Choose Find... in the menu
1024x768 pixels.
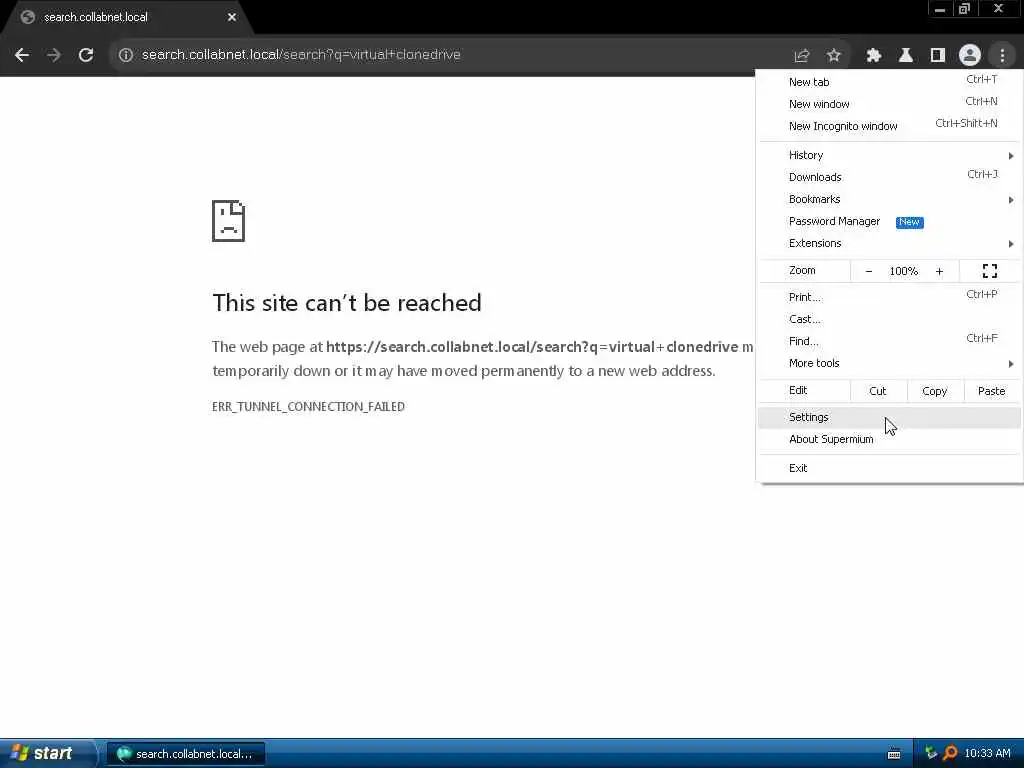coord(889,341)
